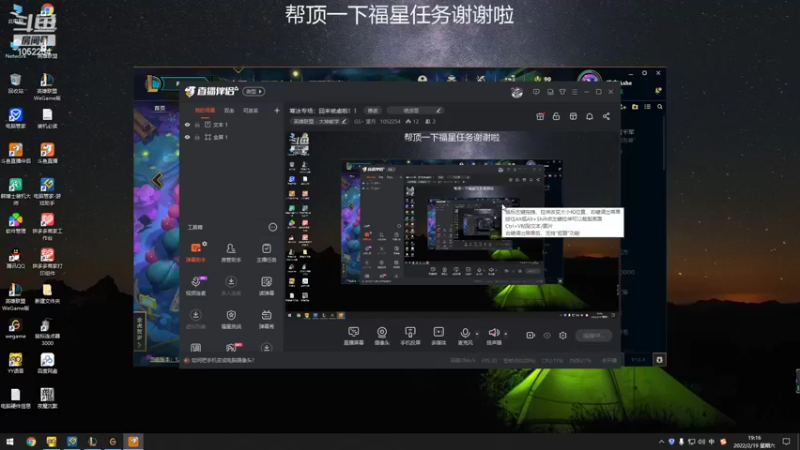
Task: Open the 弹幕秀 tool
Action: 266,319
